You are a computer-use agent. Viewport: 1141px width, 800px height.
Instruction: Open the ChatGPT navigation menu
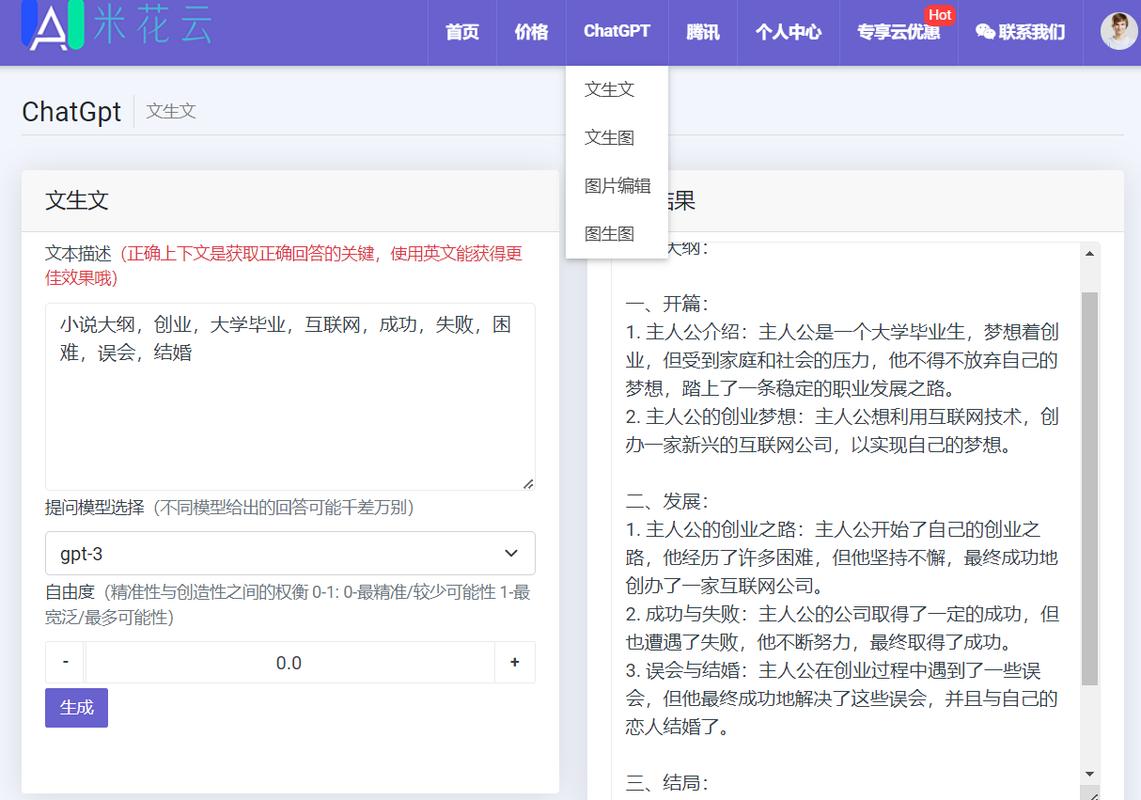pyautogui.click(x=617, y=31)
